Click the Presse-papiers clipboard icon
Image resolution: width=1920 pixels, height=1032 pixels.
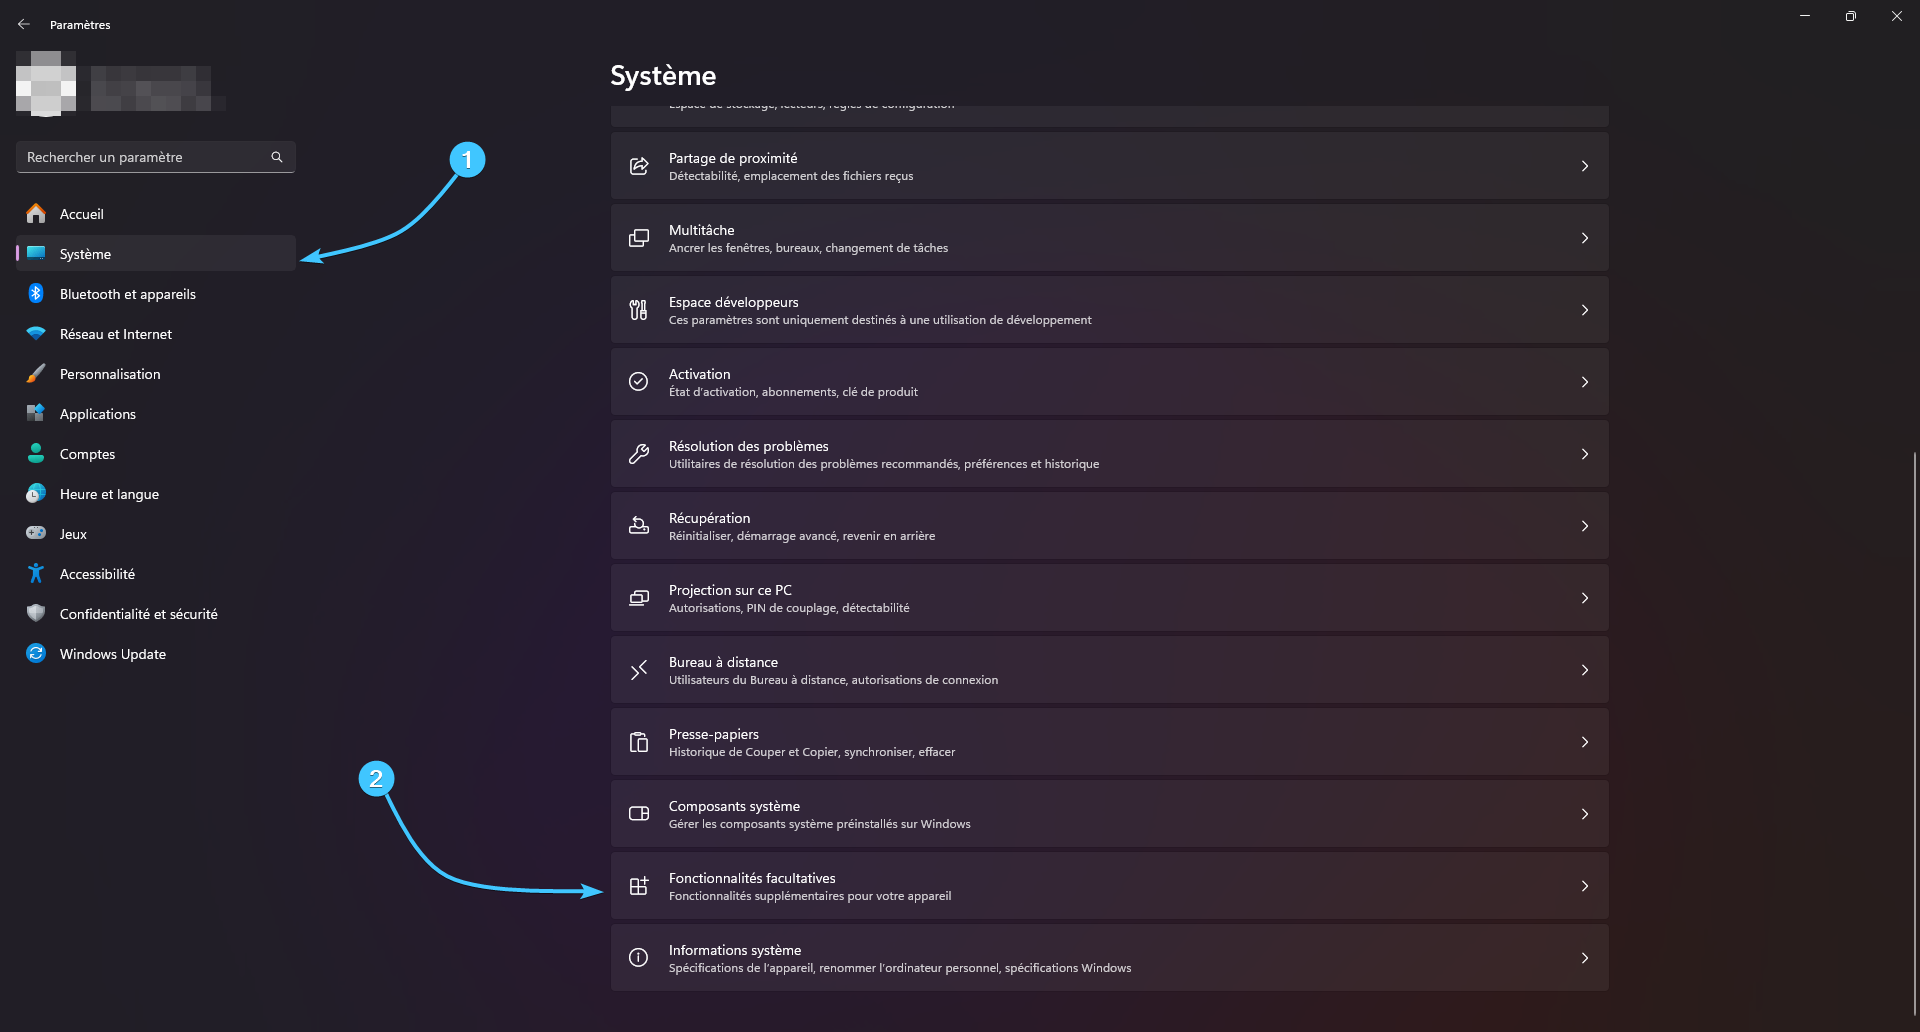[639, 742]
